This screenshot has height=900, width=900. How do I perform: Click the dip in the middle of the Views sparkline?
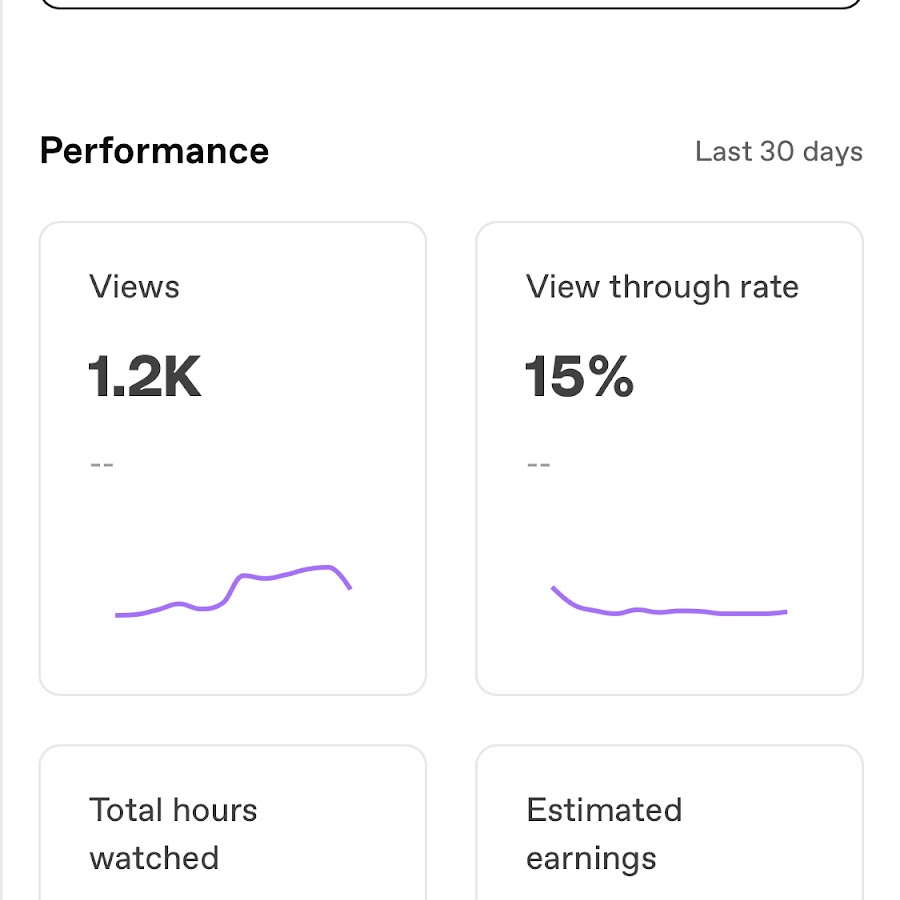point(206,608)
